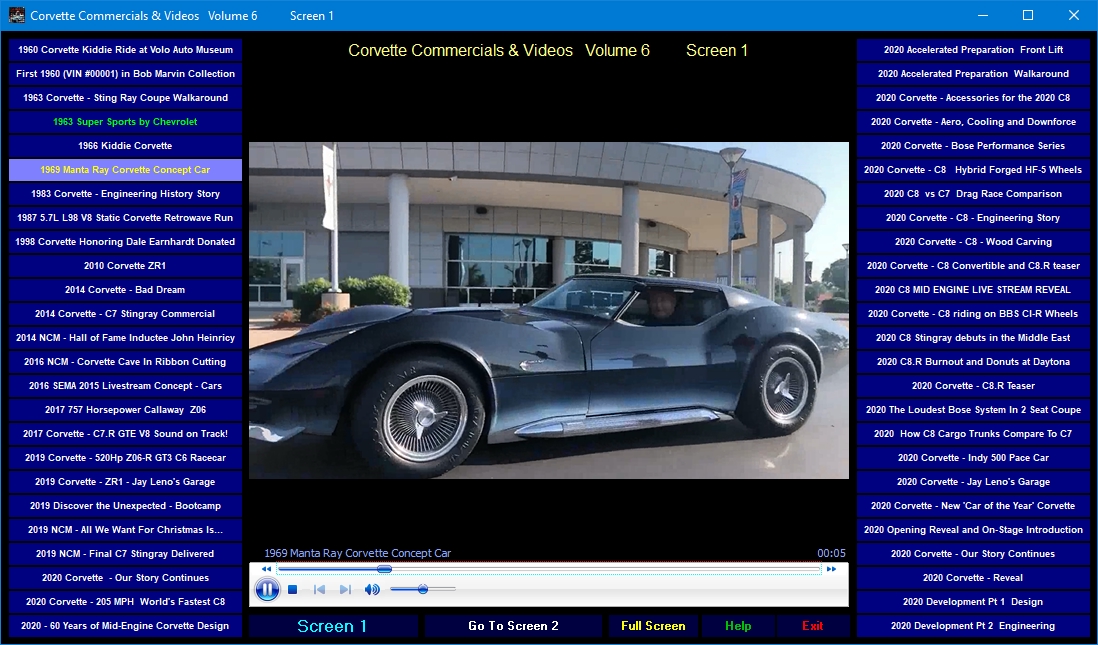Play 2020 How C8 Cargo Trunks Compare To C7
The width and height of the screenshot is (1098, 645).
[973, 434]
